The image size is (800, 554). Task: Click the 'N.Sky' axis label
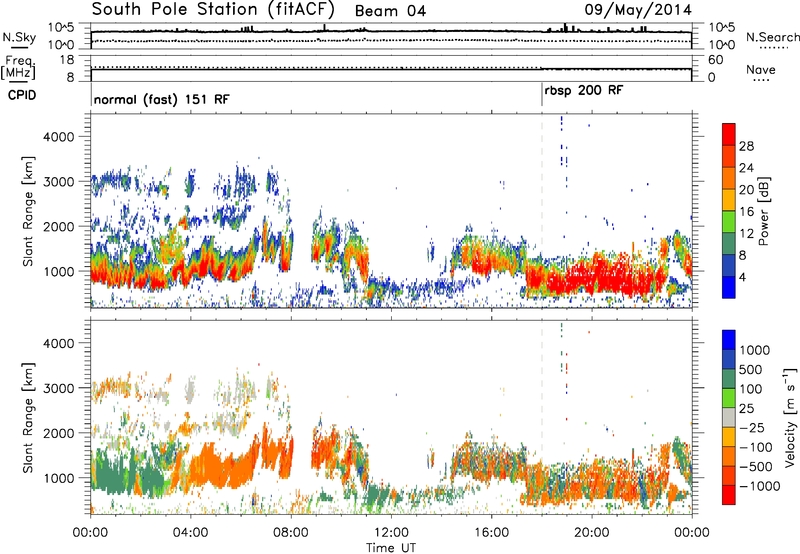19,37
